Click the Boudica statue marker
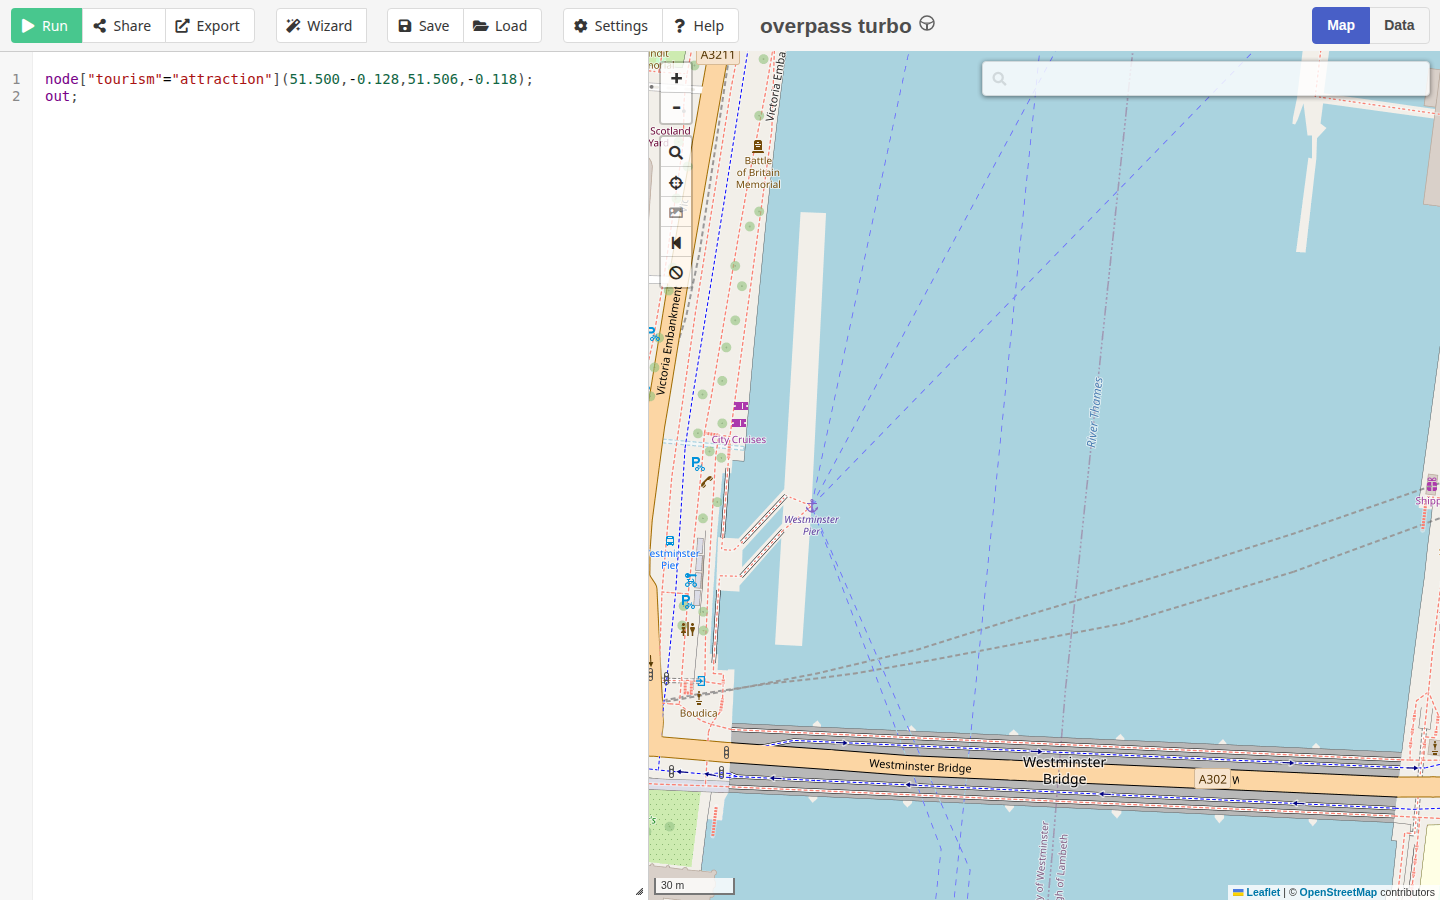Image resolution: width=1440 pixels, height=900 pixels. coord(699,698)
